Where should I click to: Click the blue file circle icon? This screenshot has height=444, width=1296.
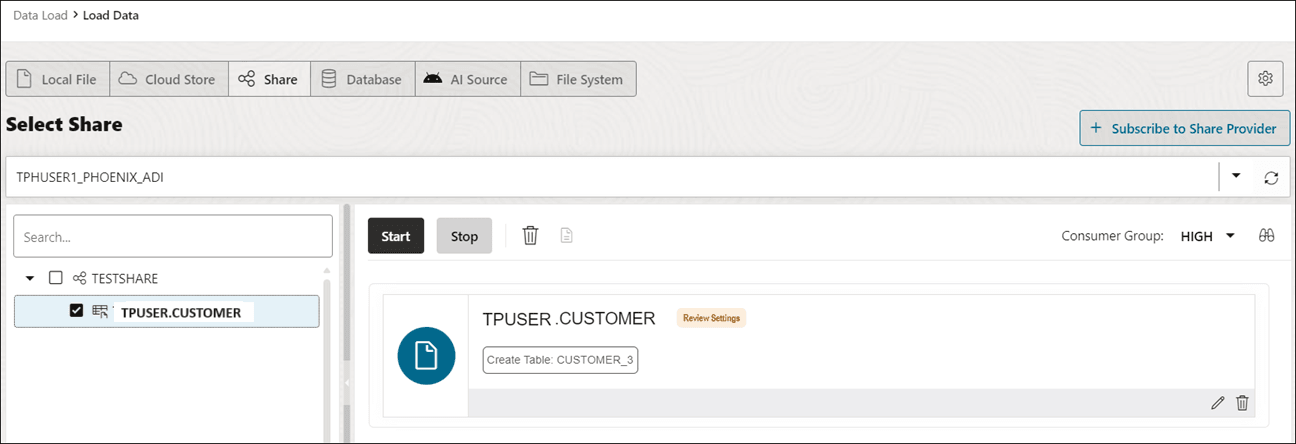tap(426, 356)
